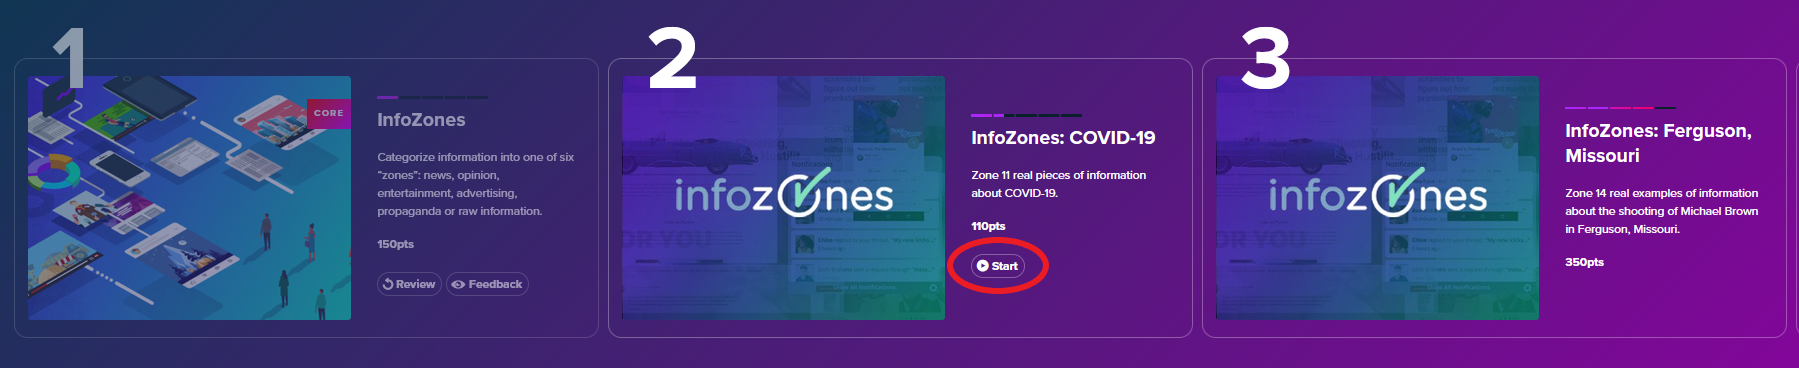Click the InfoZones lesson title

pos(421,120)
